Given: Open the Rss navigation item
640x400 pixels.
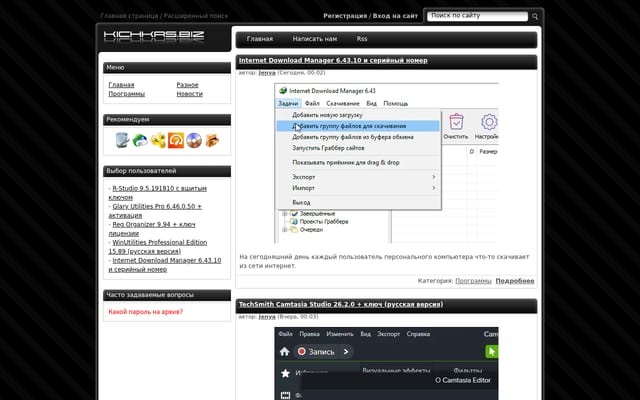Looking at the screenshot, I should [362, 39].
